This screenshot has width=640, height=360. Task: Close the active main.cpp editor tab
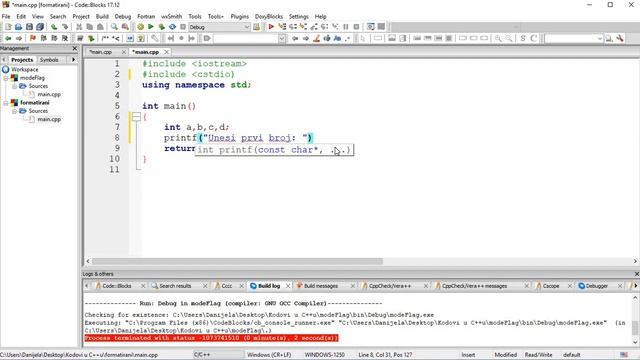[x=167, y=52]
